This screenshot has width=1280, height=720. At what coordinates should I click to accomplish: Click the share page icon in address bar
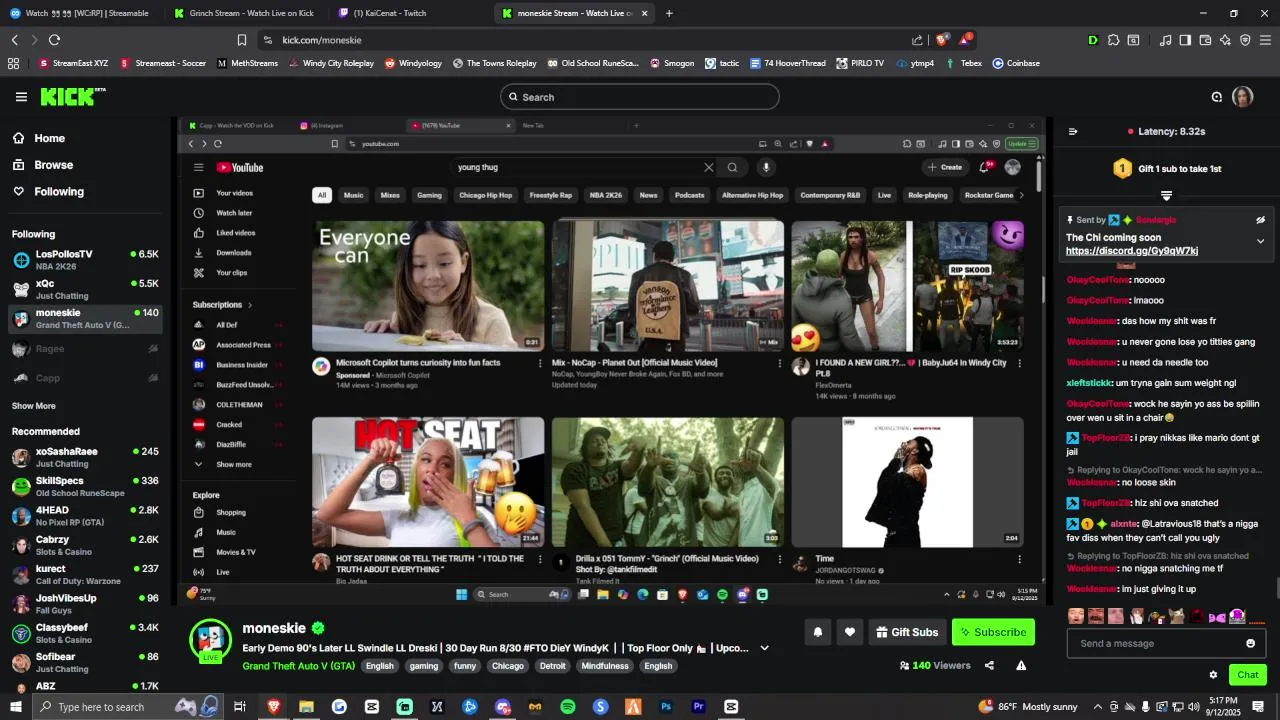point(917,40)
